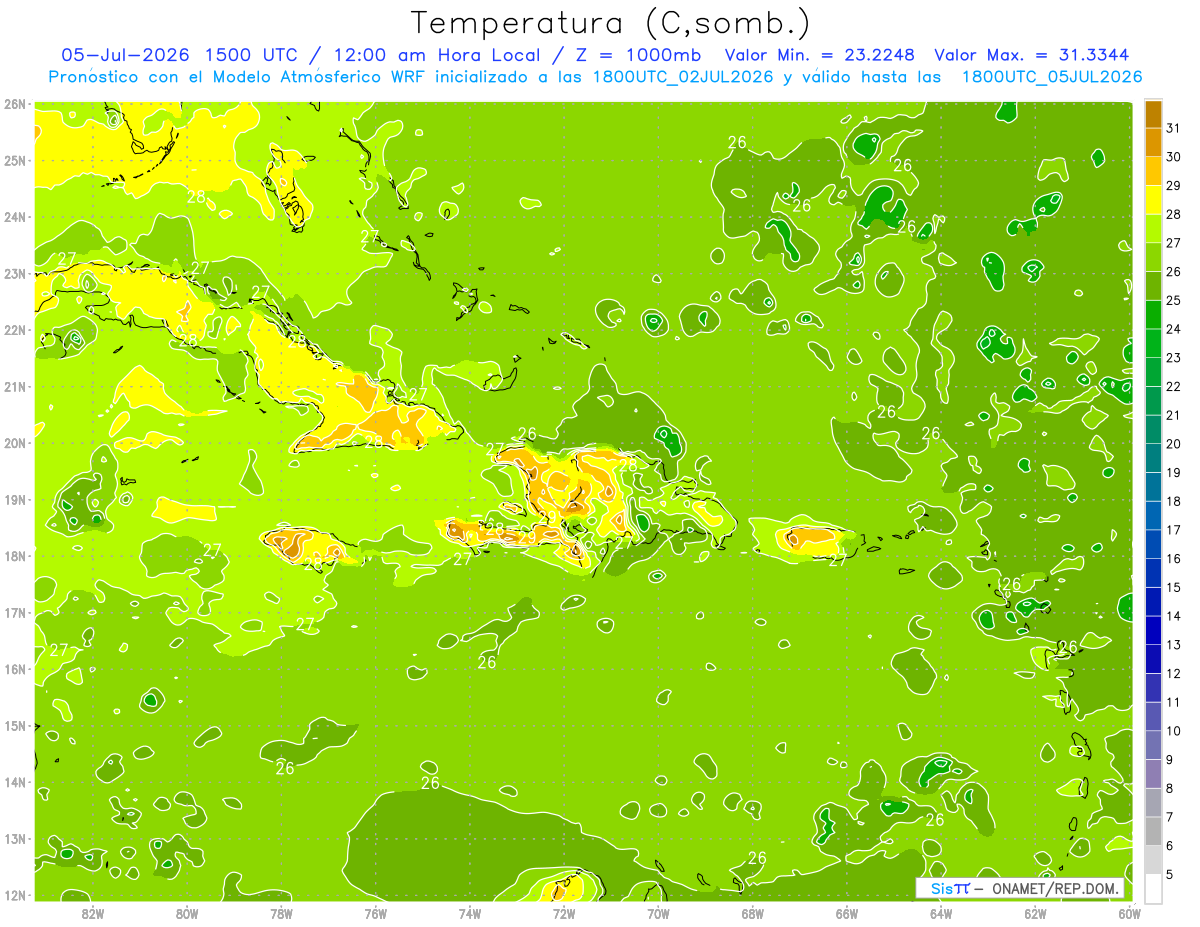Click the 14N latitude axis label
The width and height of the screenshot is (1200, 927).
(15, 782)
